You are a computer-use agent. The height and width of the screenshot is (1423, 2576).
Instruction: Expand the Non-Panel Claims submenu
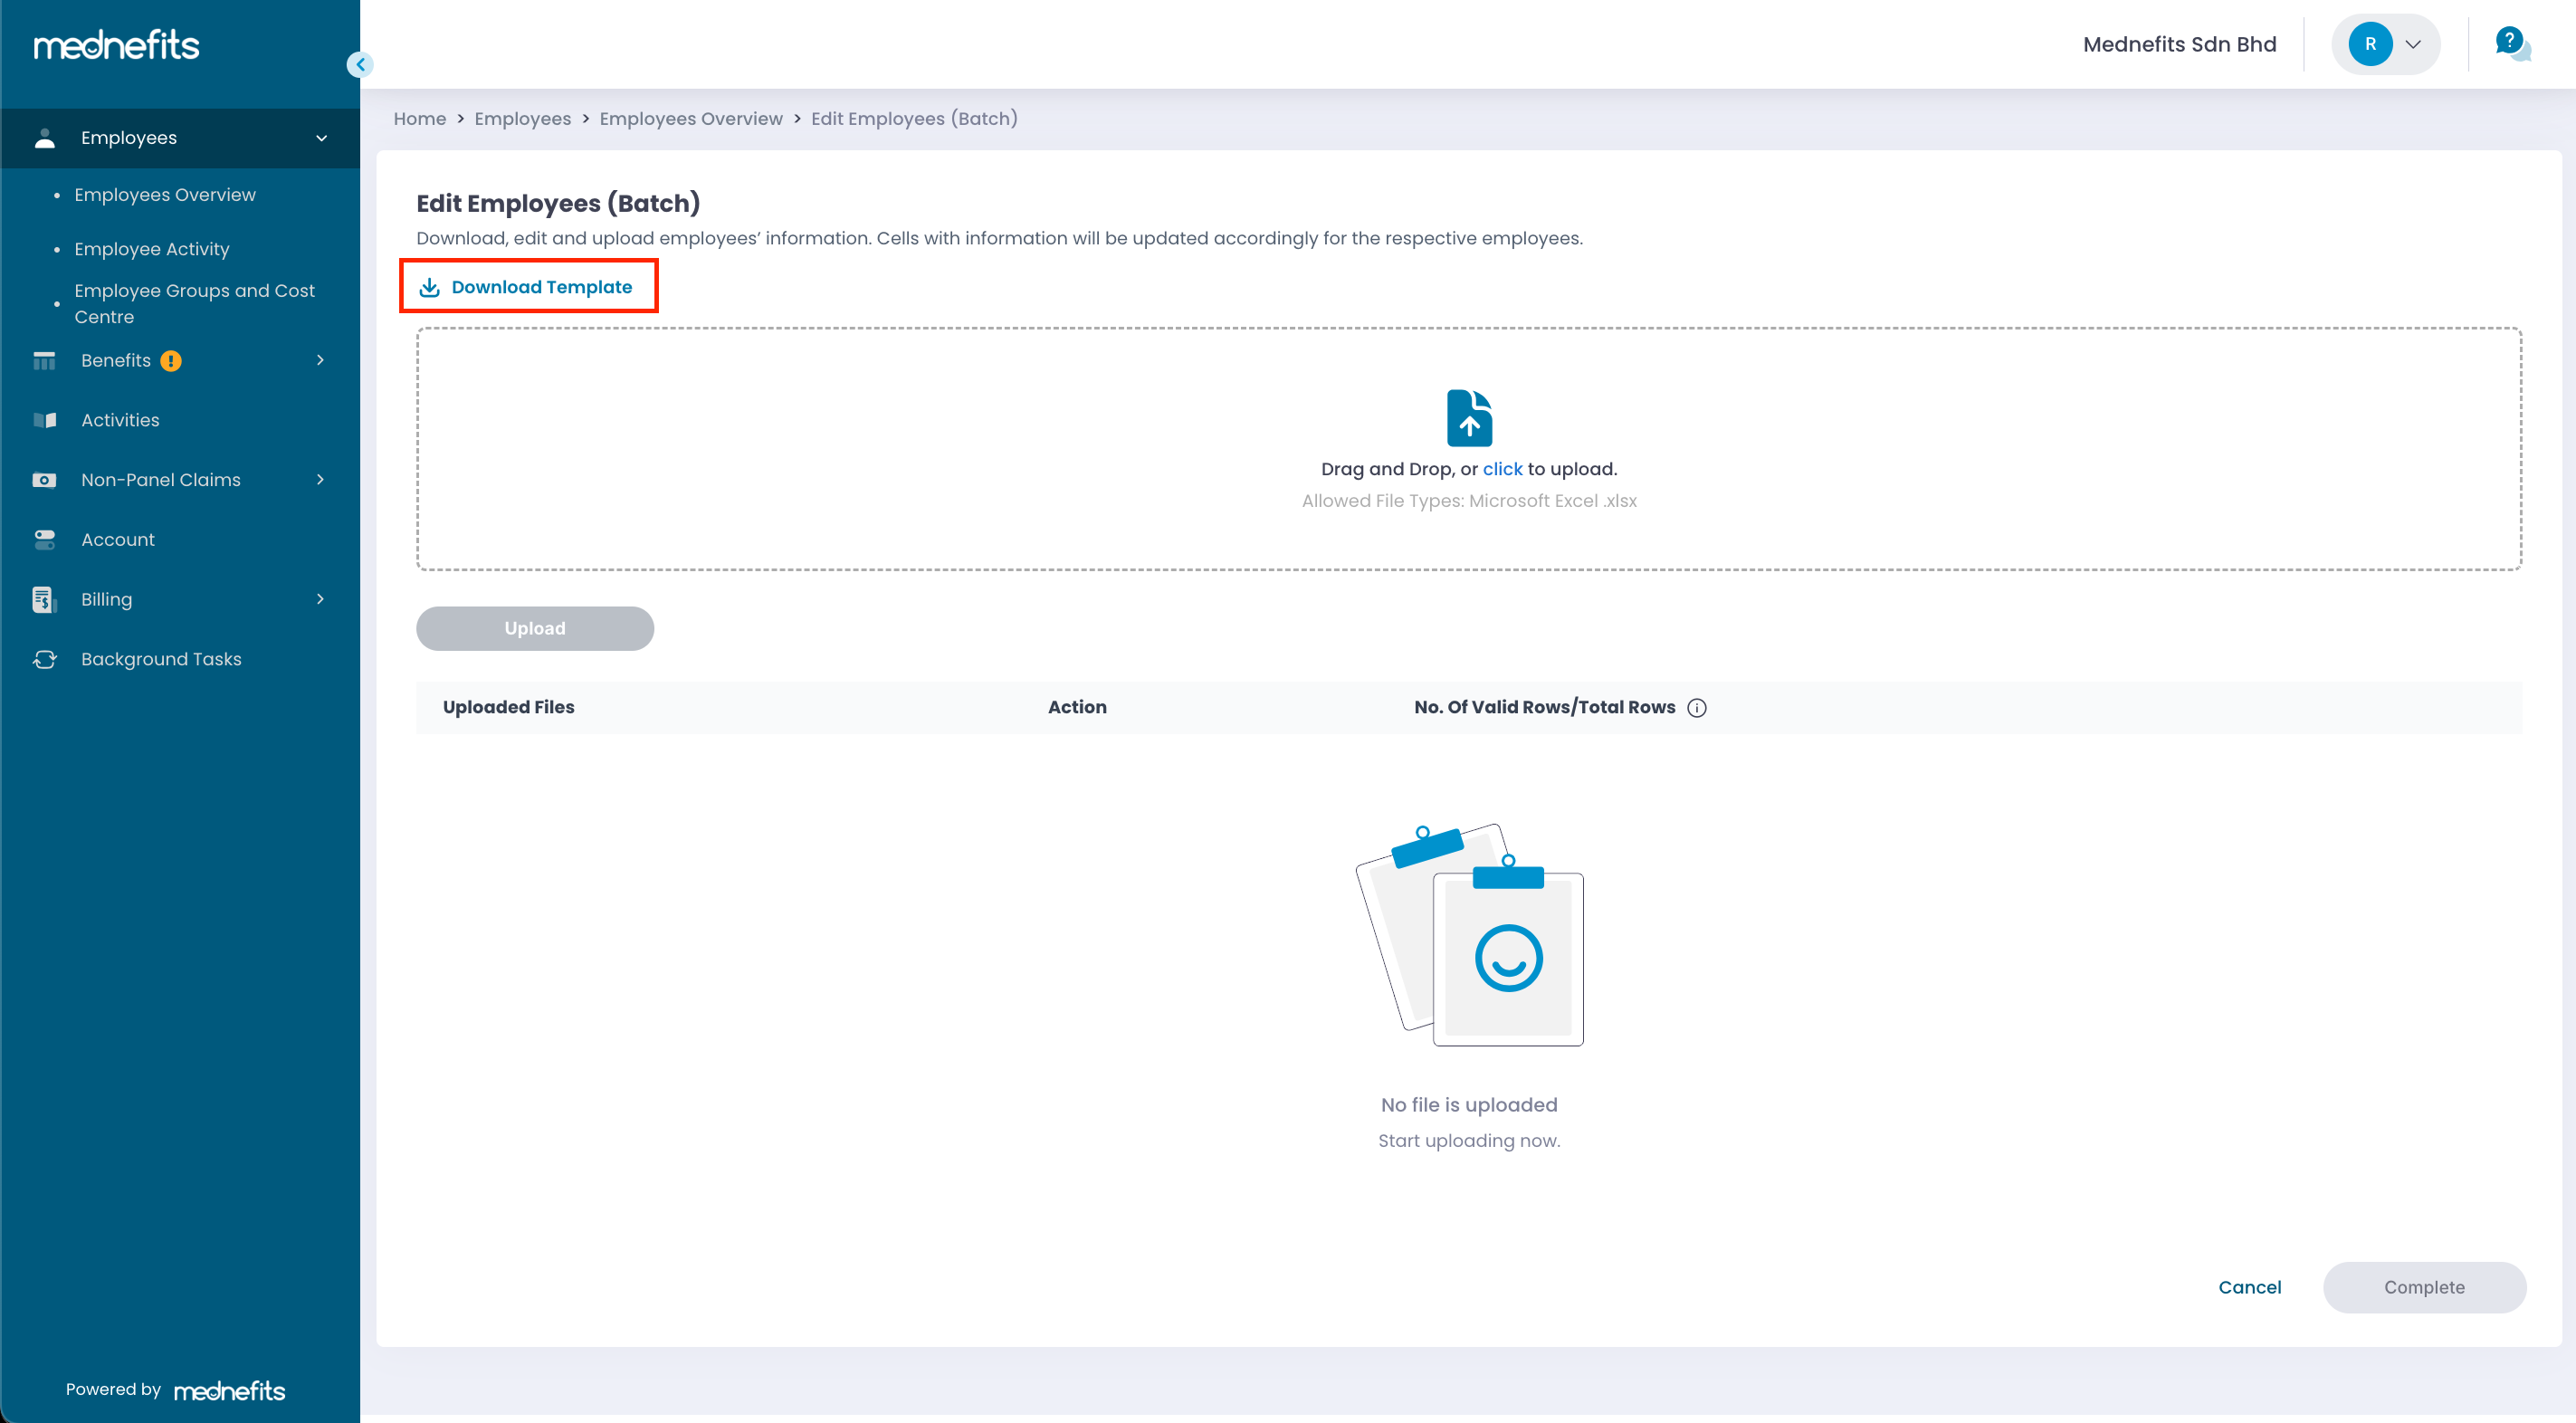(320, 480)
